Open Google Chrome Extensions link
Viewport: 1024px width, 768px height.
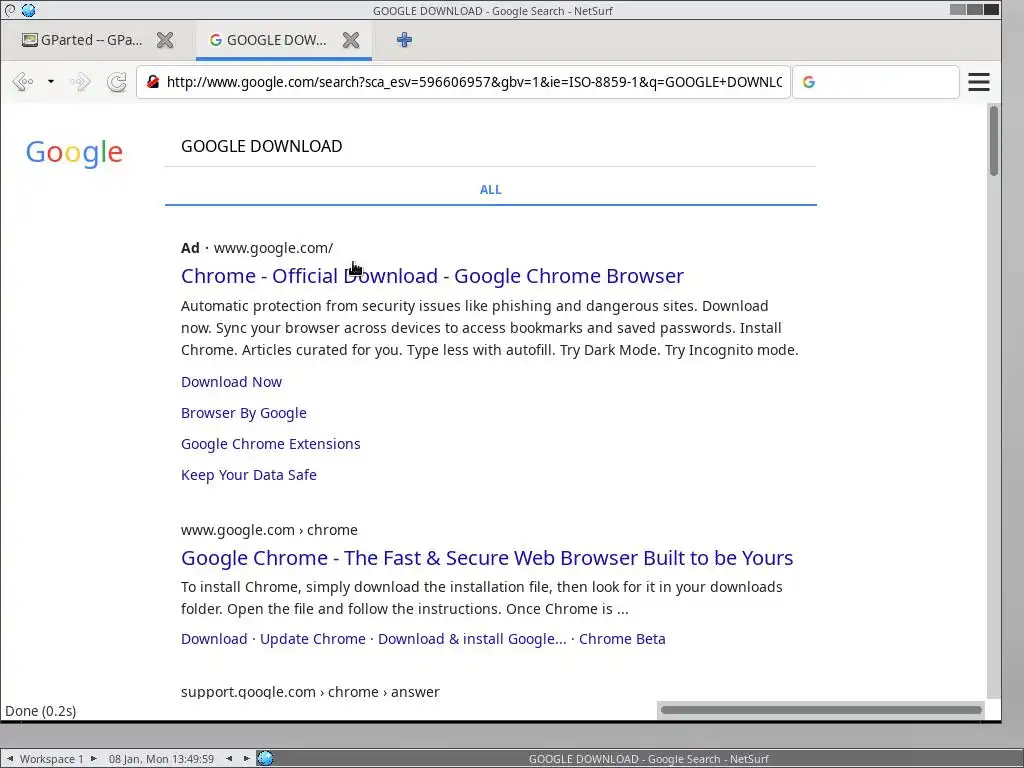coord(270,443)
